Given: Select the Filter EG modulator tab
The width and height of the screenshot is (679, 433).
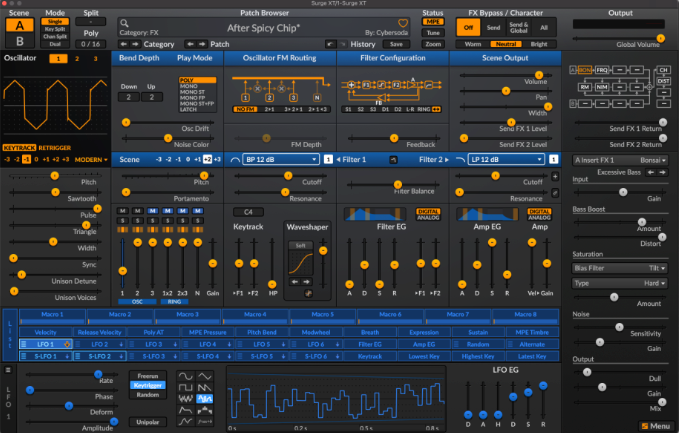Looking at the screenshot, I should tap(370, 344).
